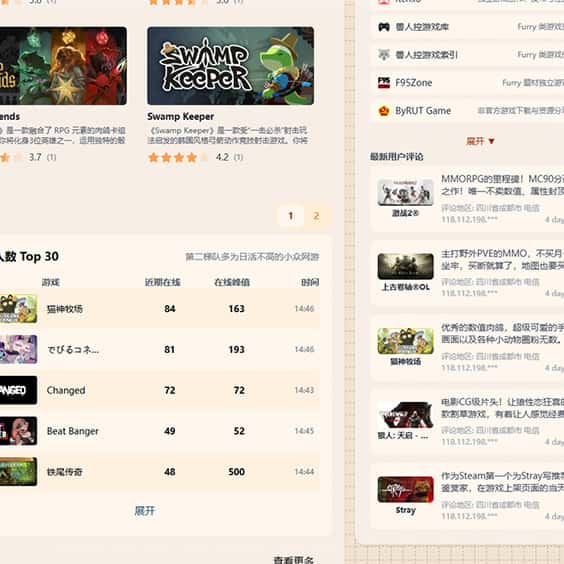This screenshot has height=564, width=564.
Task: Click the card-game banner left of Swamp Keeper
Action: pyautogui.click(x=63, y=66)
